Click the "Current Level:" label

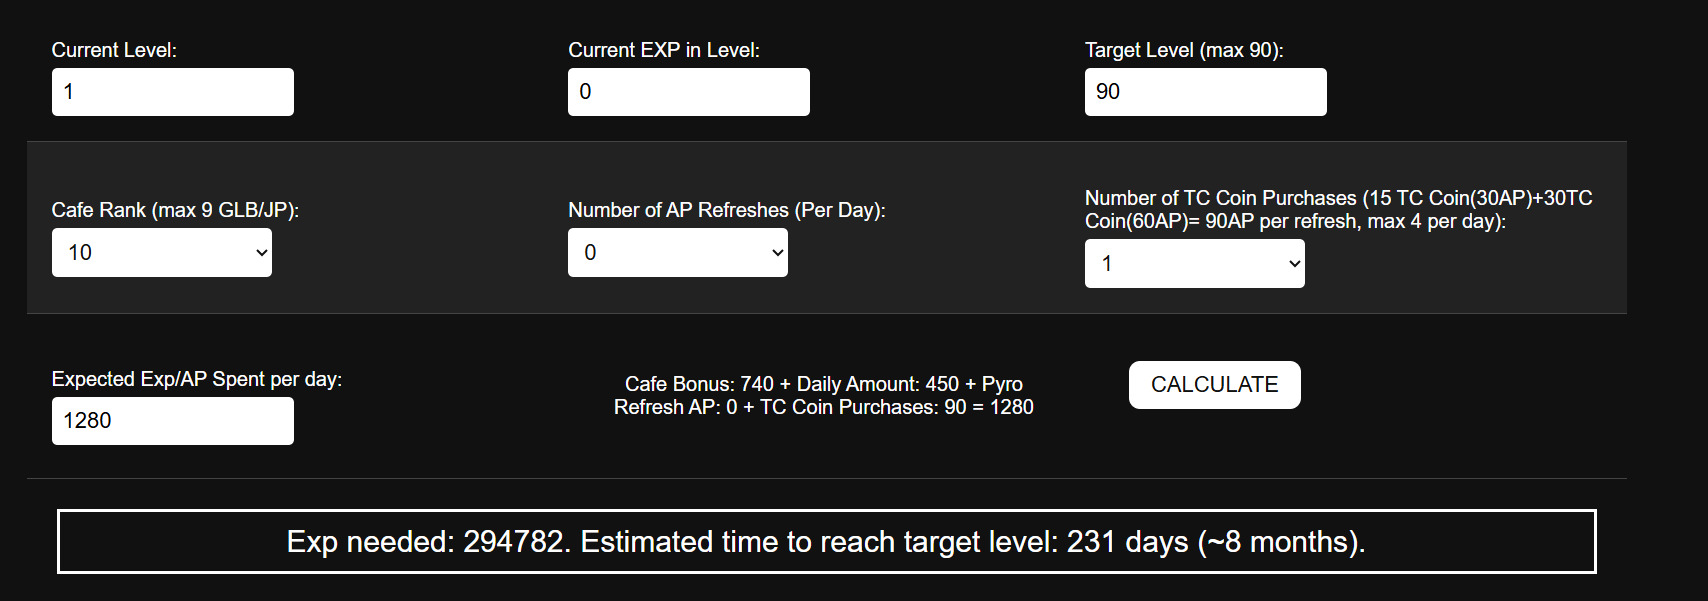point(114,50)
